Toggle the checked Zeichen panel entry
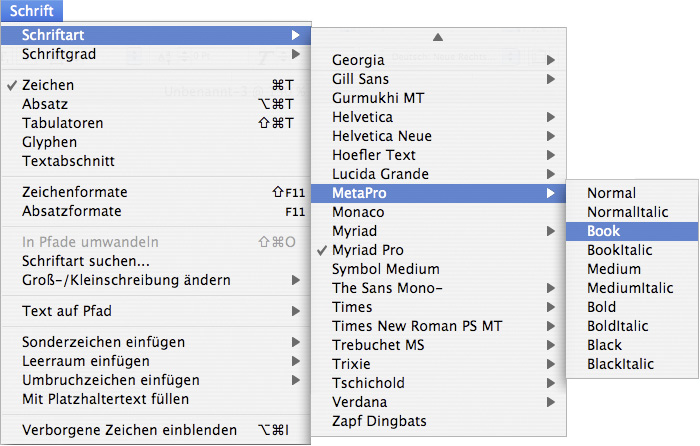 point(156,85)
